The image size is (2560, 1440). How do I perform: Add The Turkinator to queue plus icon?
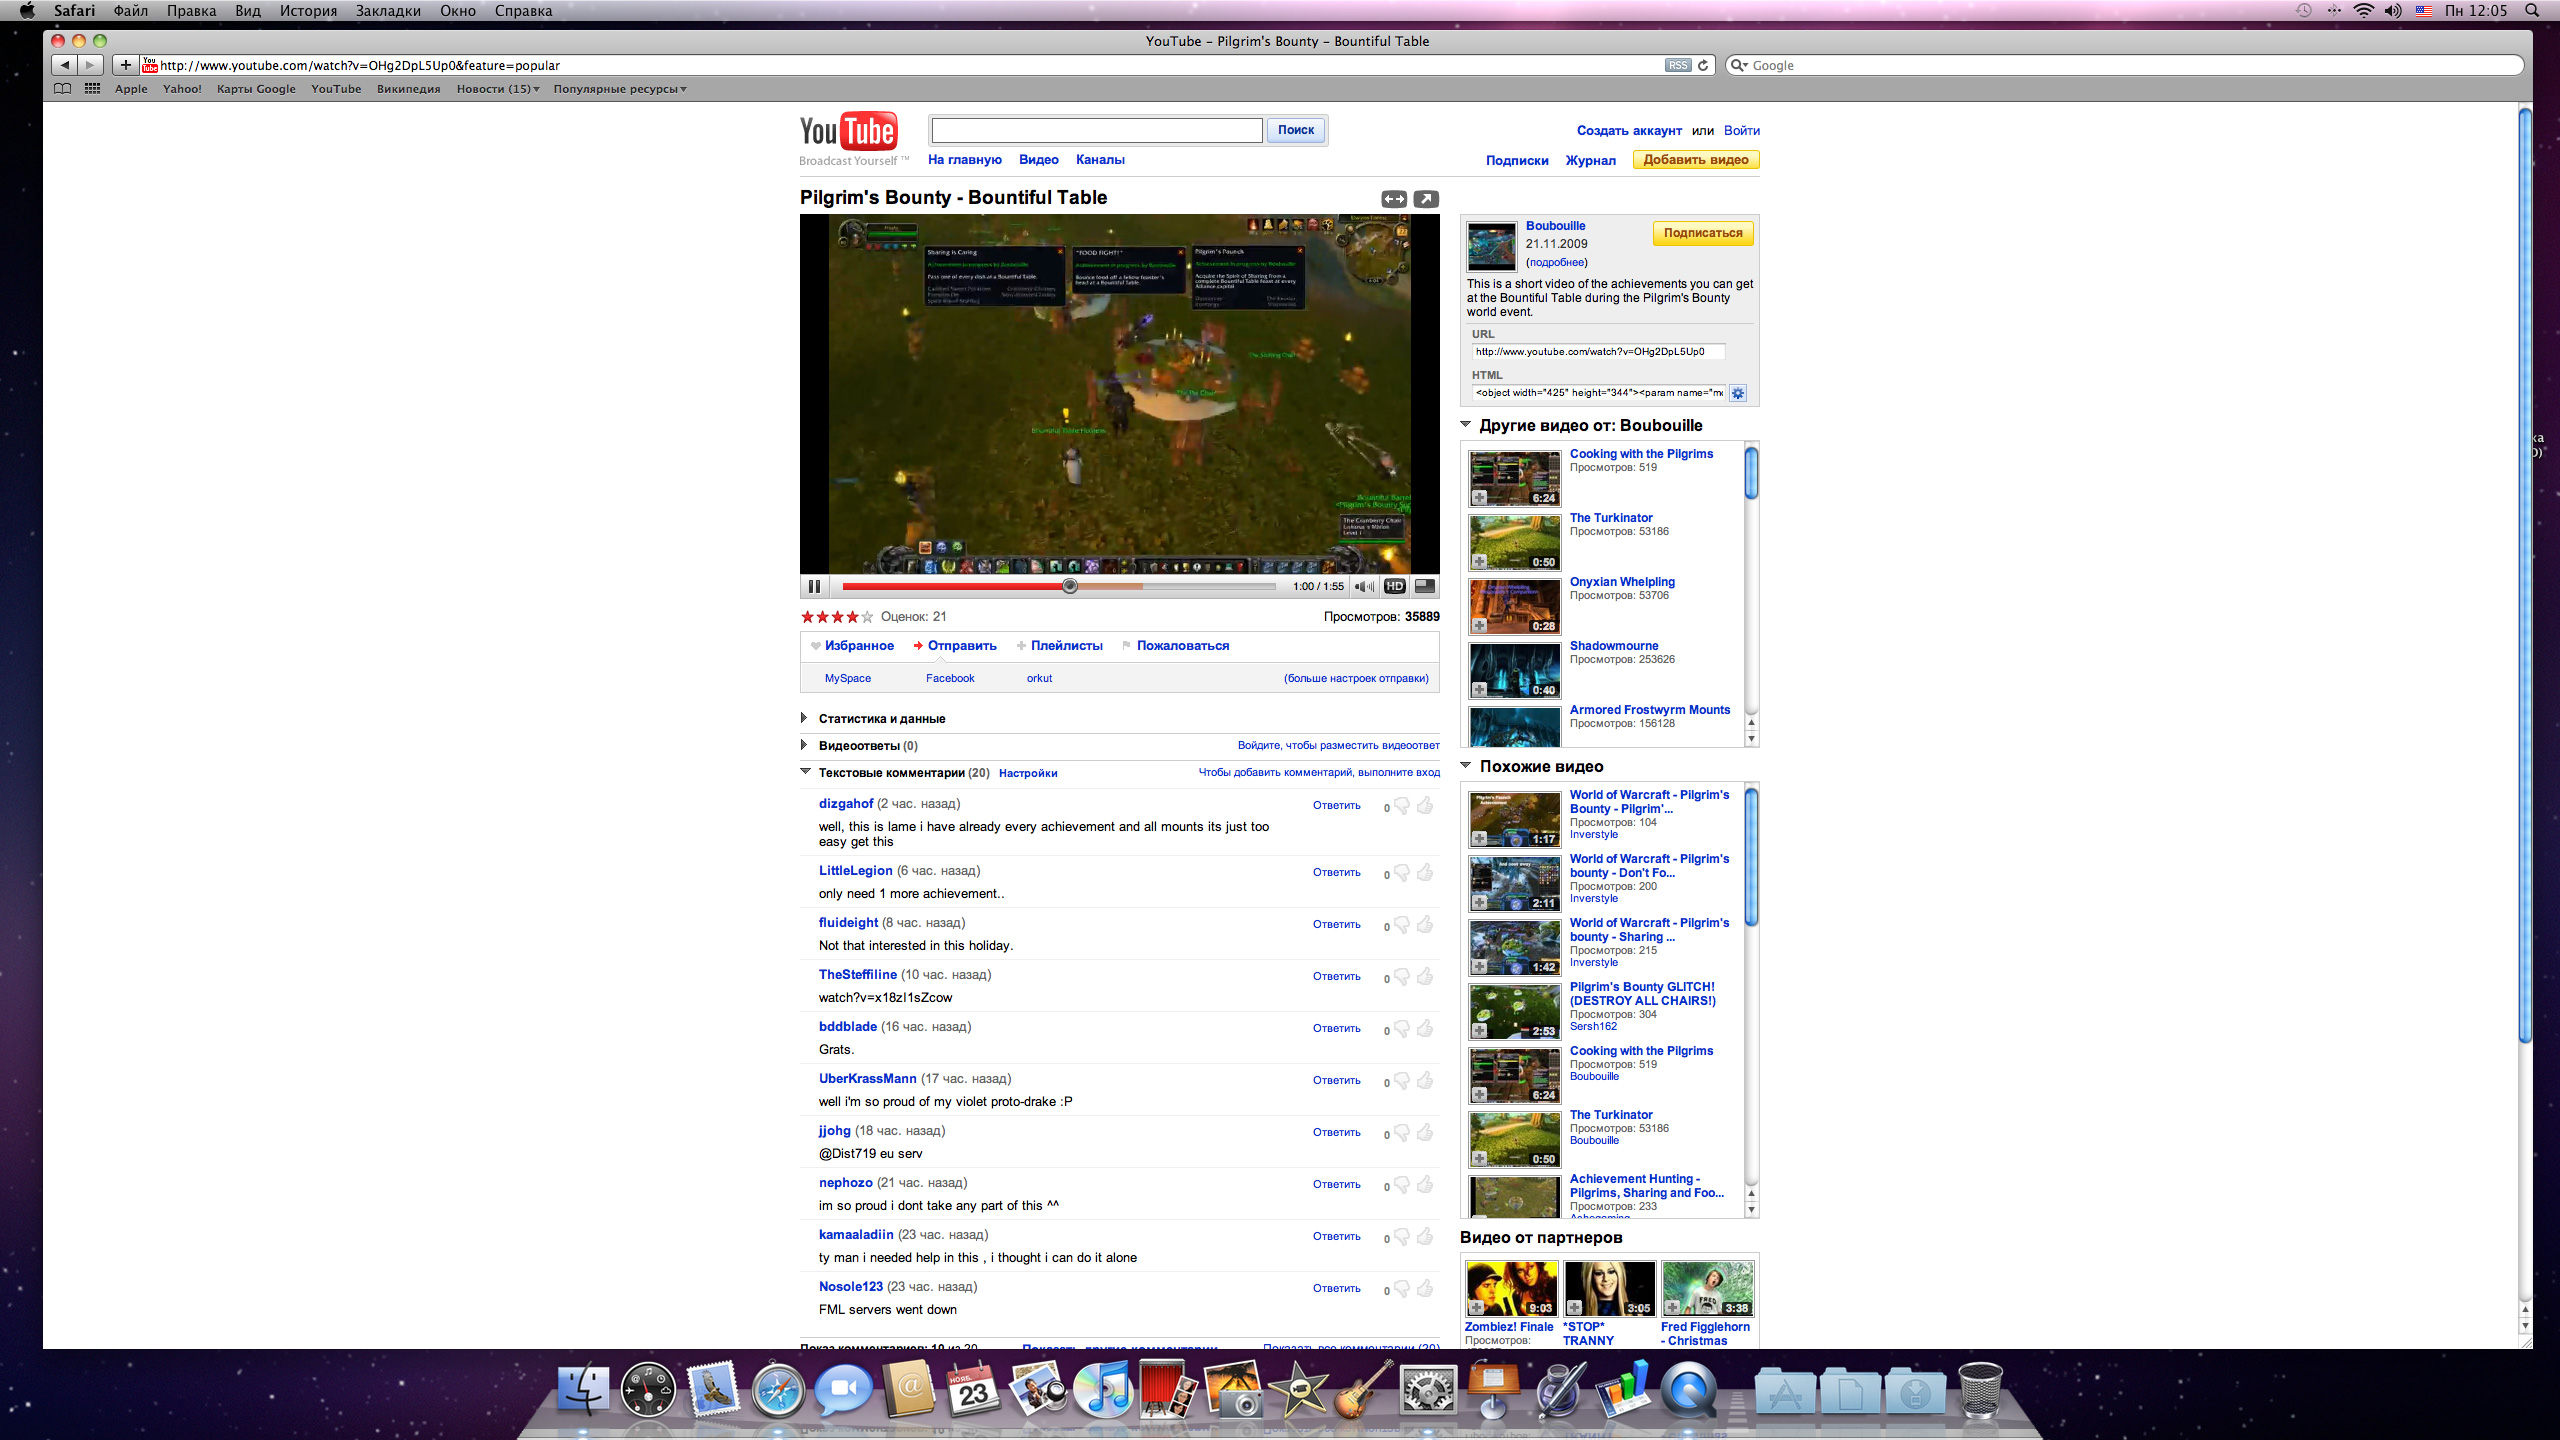[1479, 562]
